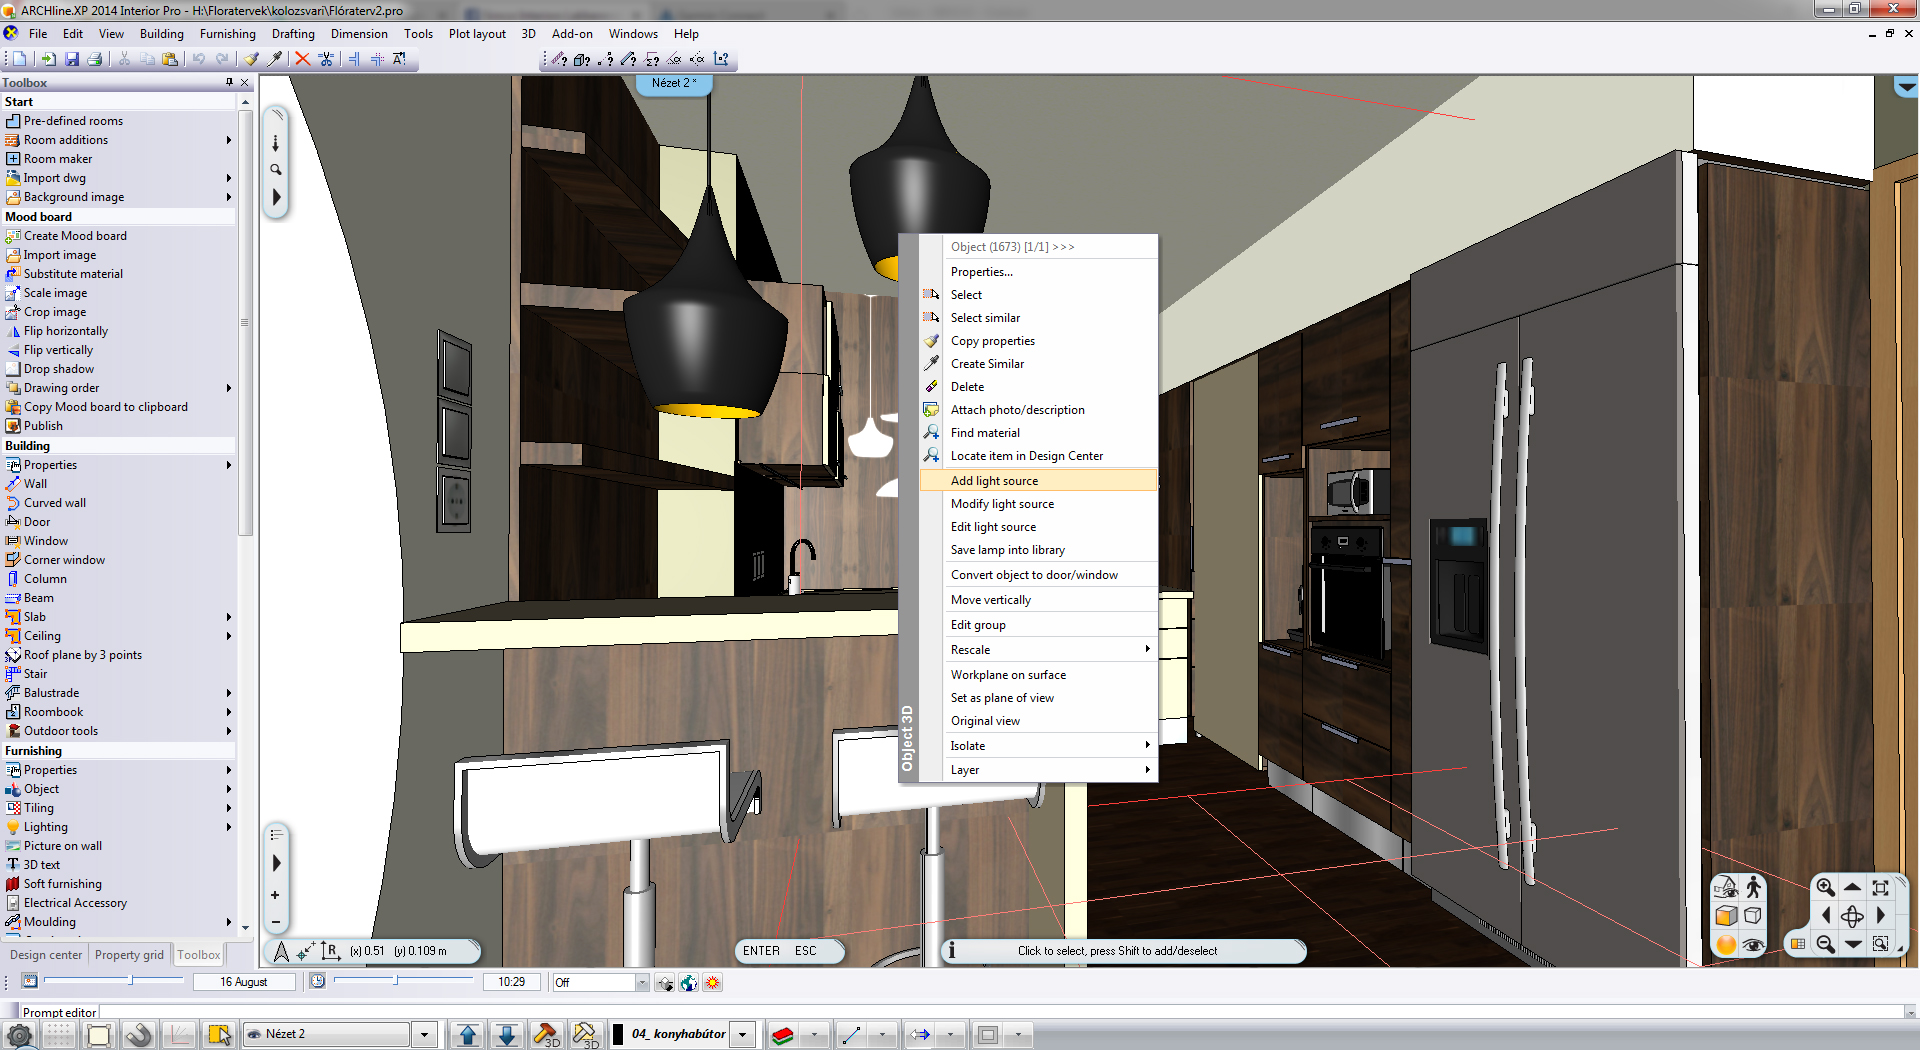Screen dimensions: 1920x1050
Task: Click Room maker in the toolbox
Action: [58, 159]
